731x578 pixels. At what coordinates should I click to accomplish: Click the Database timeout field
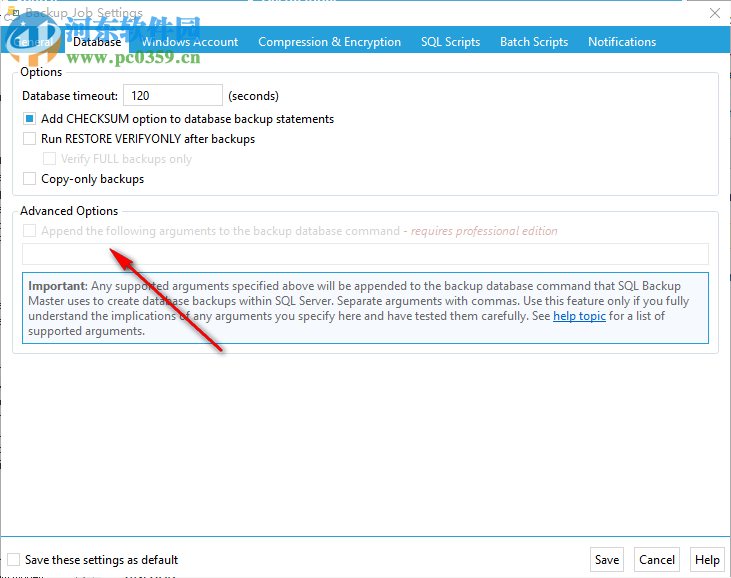click(173, 96)
